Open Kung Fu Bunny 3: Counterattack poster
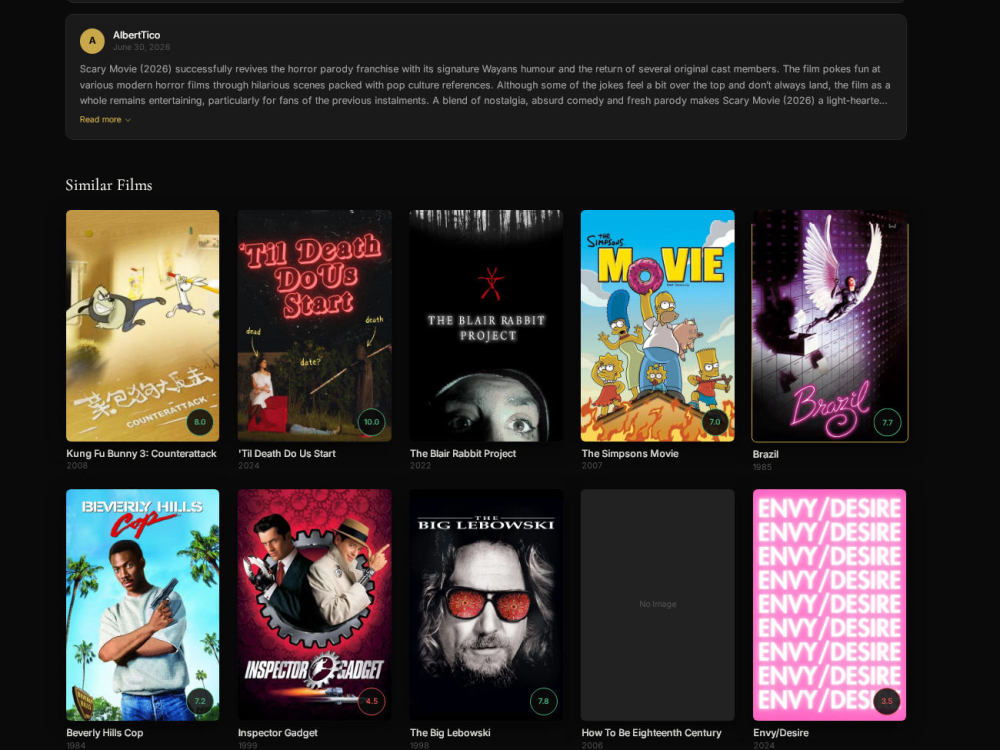Image resolution: width=1000 pixels, height=750 pixels. 142,326
